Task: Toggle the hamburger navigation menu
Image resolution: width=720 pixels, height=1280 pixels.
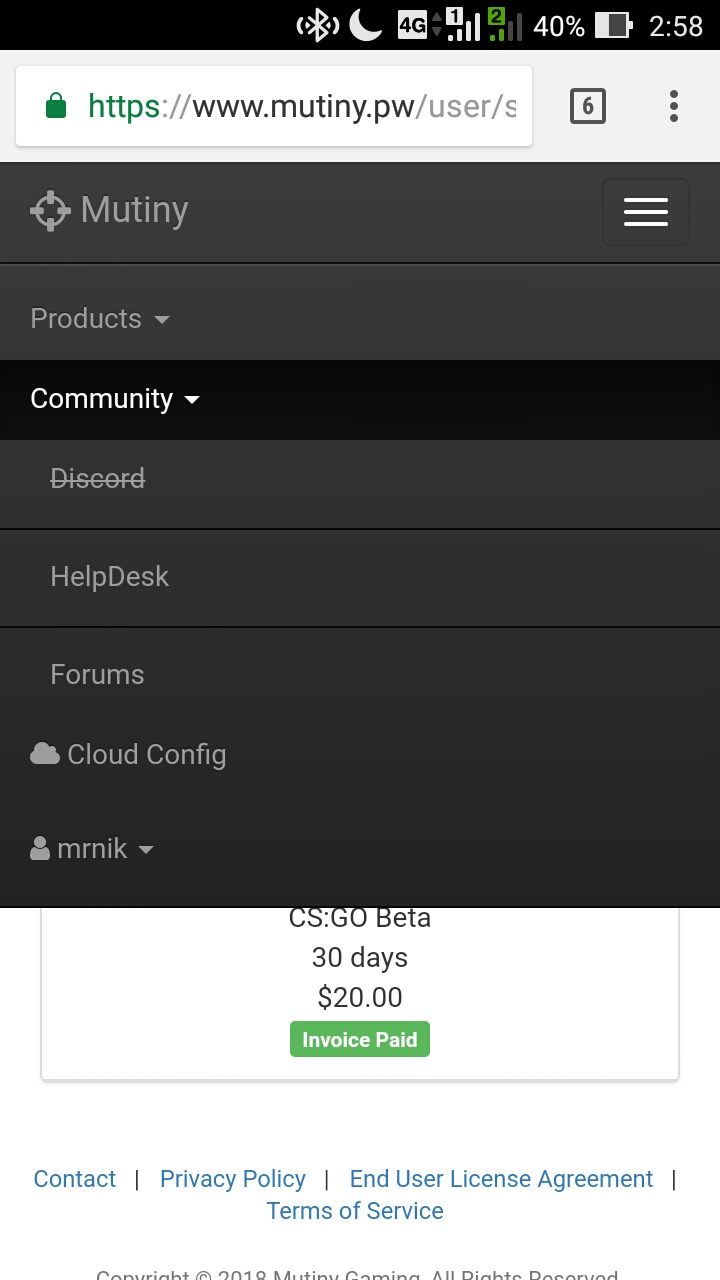Action: (x=646, y=212)
